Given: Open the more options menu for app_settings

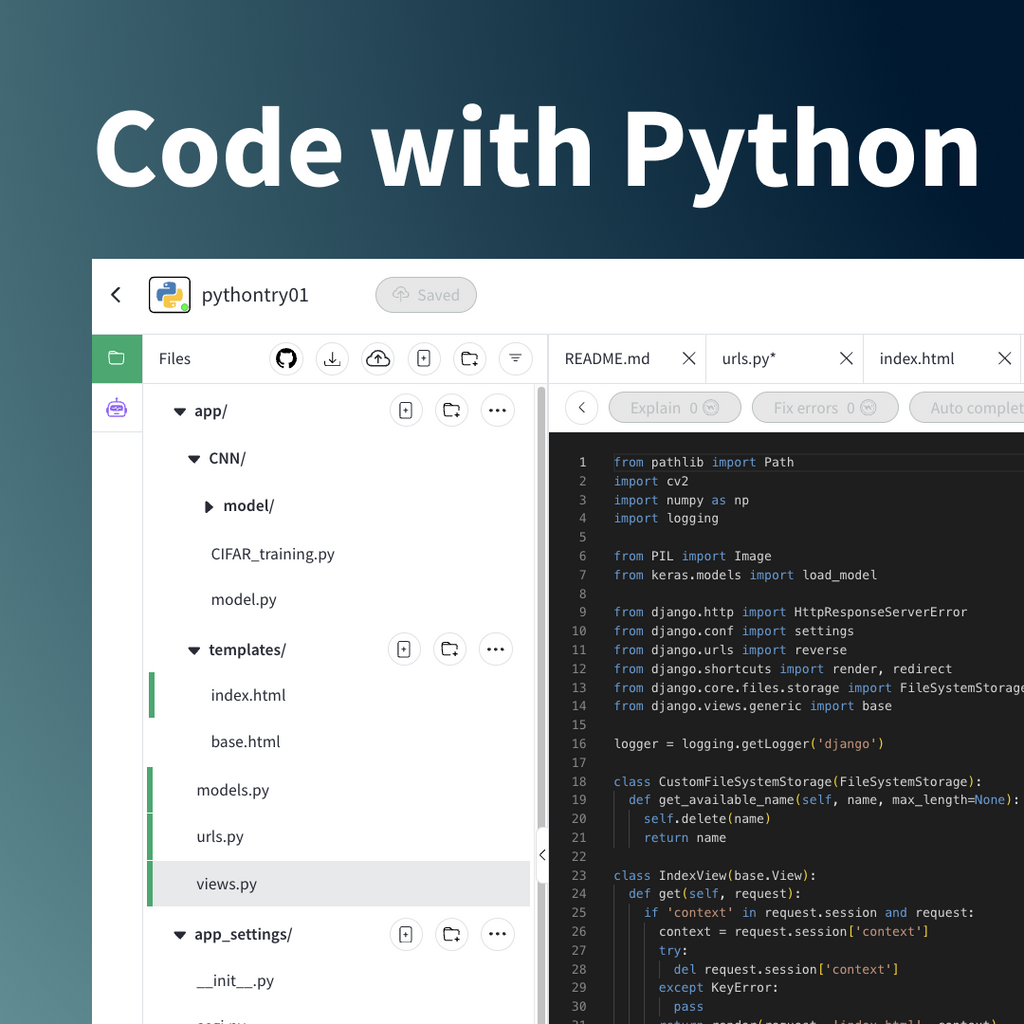Looking at the screenshot, I should 497,934.
